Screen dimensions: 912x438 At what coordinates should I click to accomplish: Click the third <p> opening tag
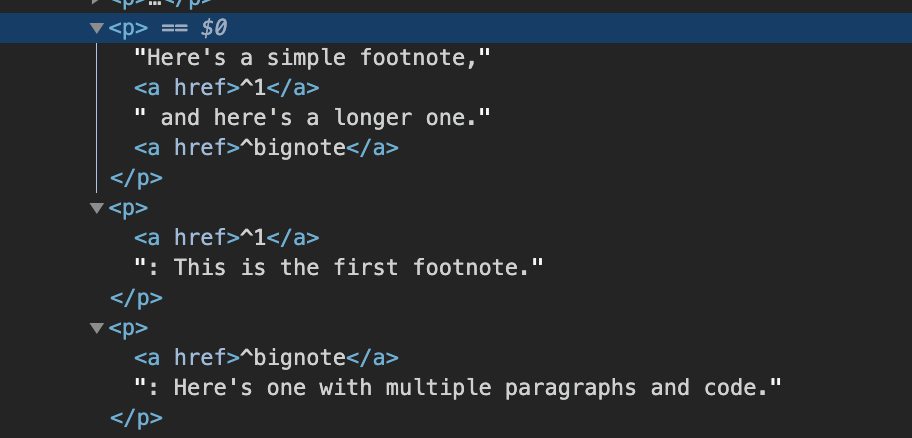click(x=129, y=328)
